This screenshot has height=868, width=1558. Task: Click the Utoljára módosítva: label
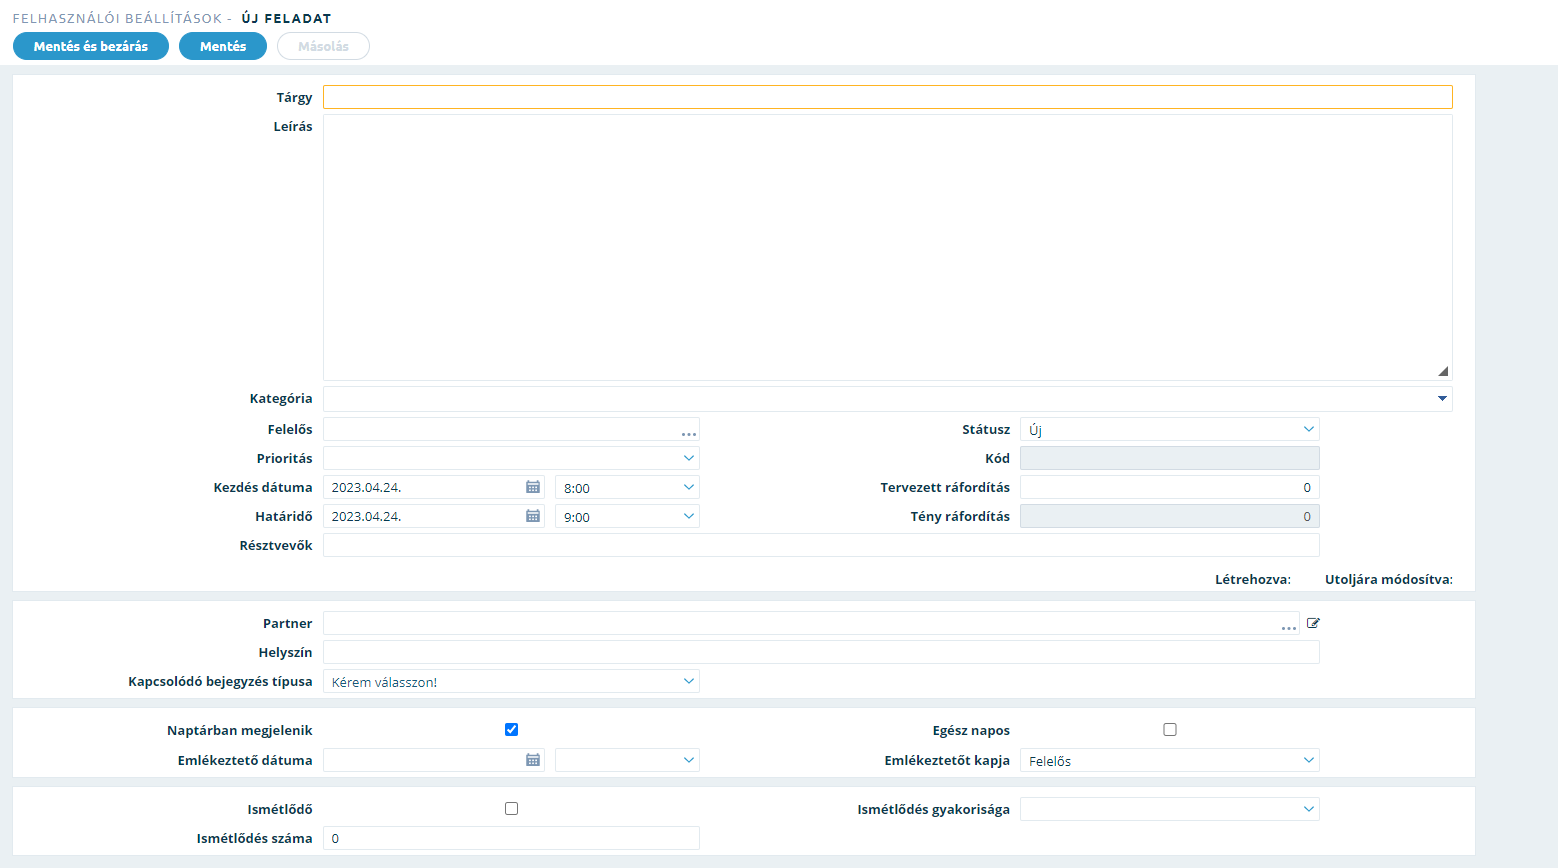[x=1389, y=579]
